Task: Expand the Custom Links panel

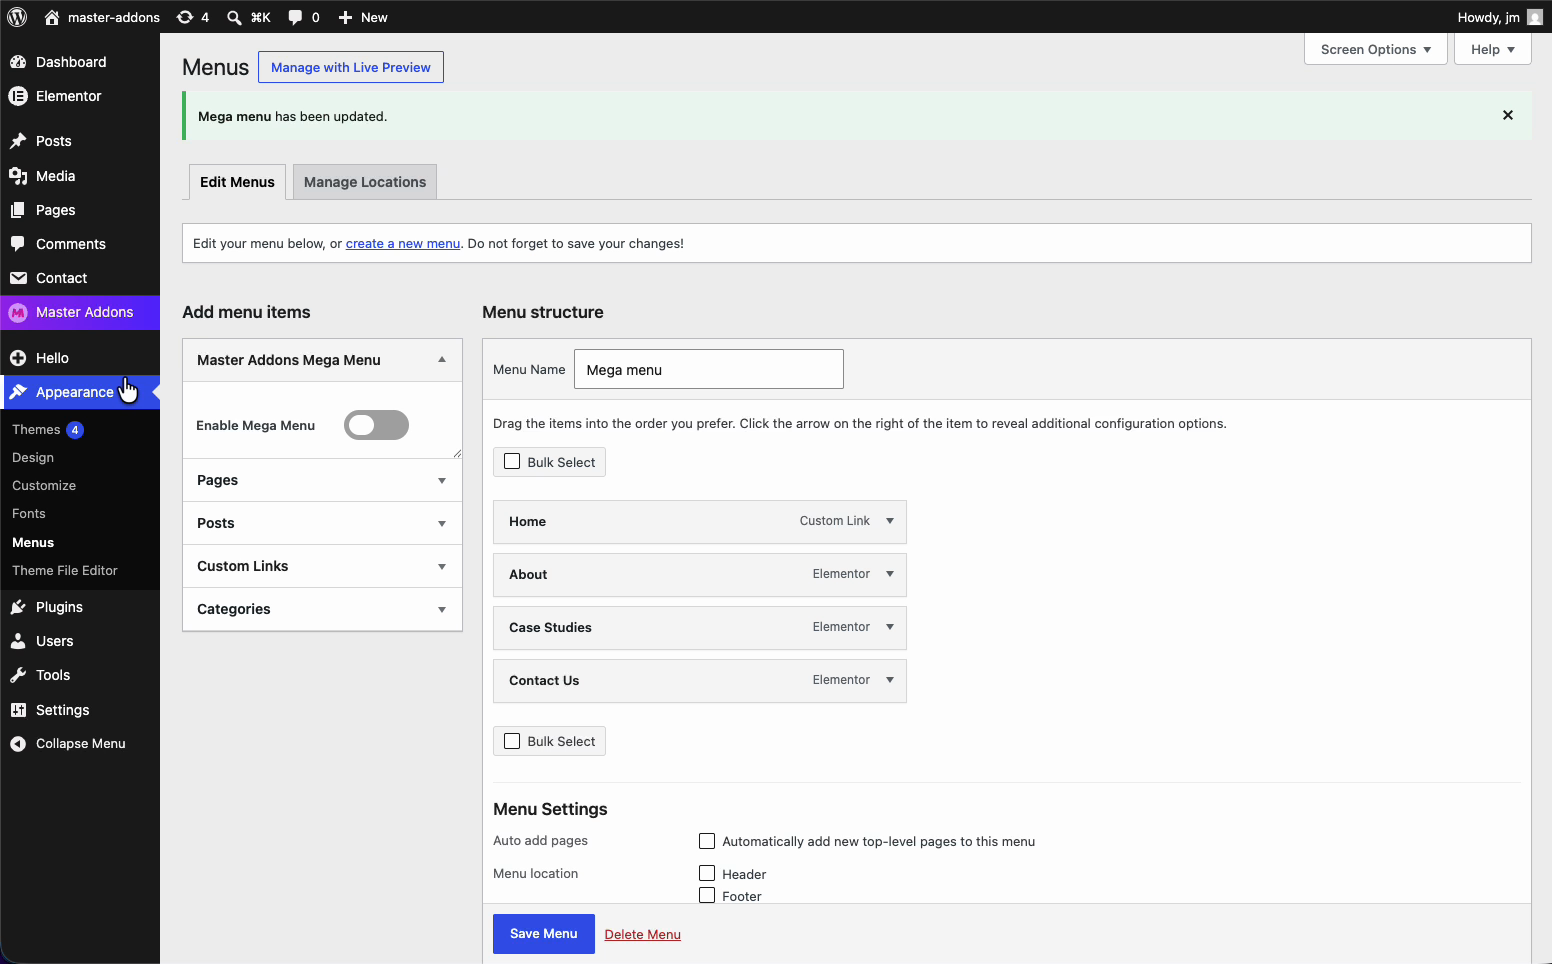Action: click(x=442, y=567)
